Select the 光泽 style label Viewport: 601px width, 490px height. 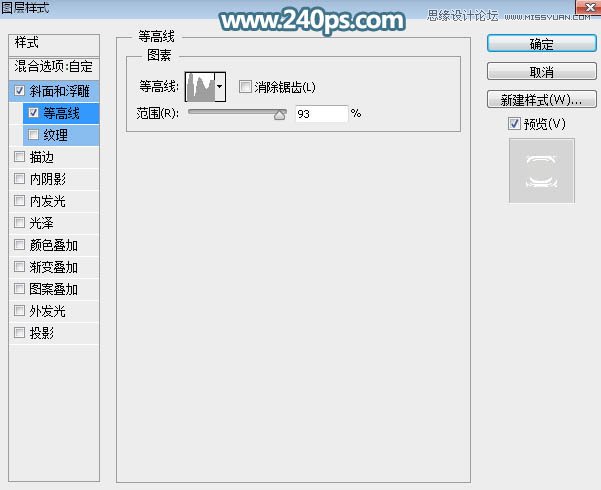click(x=41, y=223)
